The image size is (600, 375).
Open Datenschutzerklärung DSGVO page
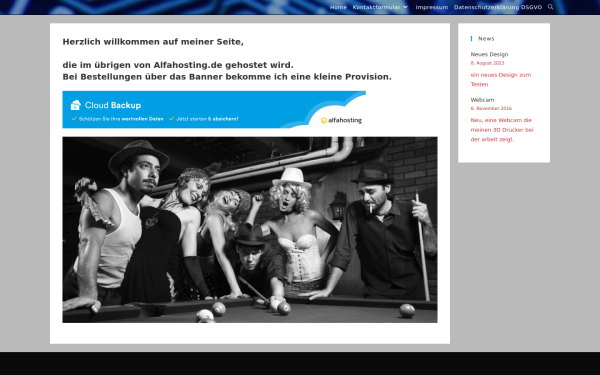[498, 7]
